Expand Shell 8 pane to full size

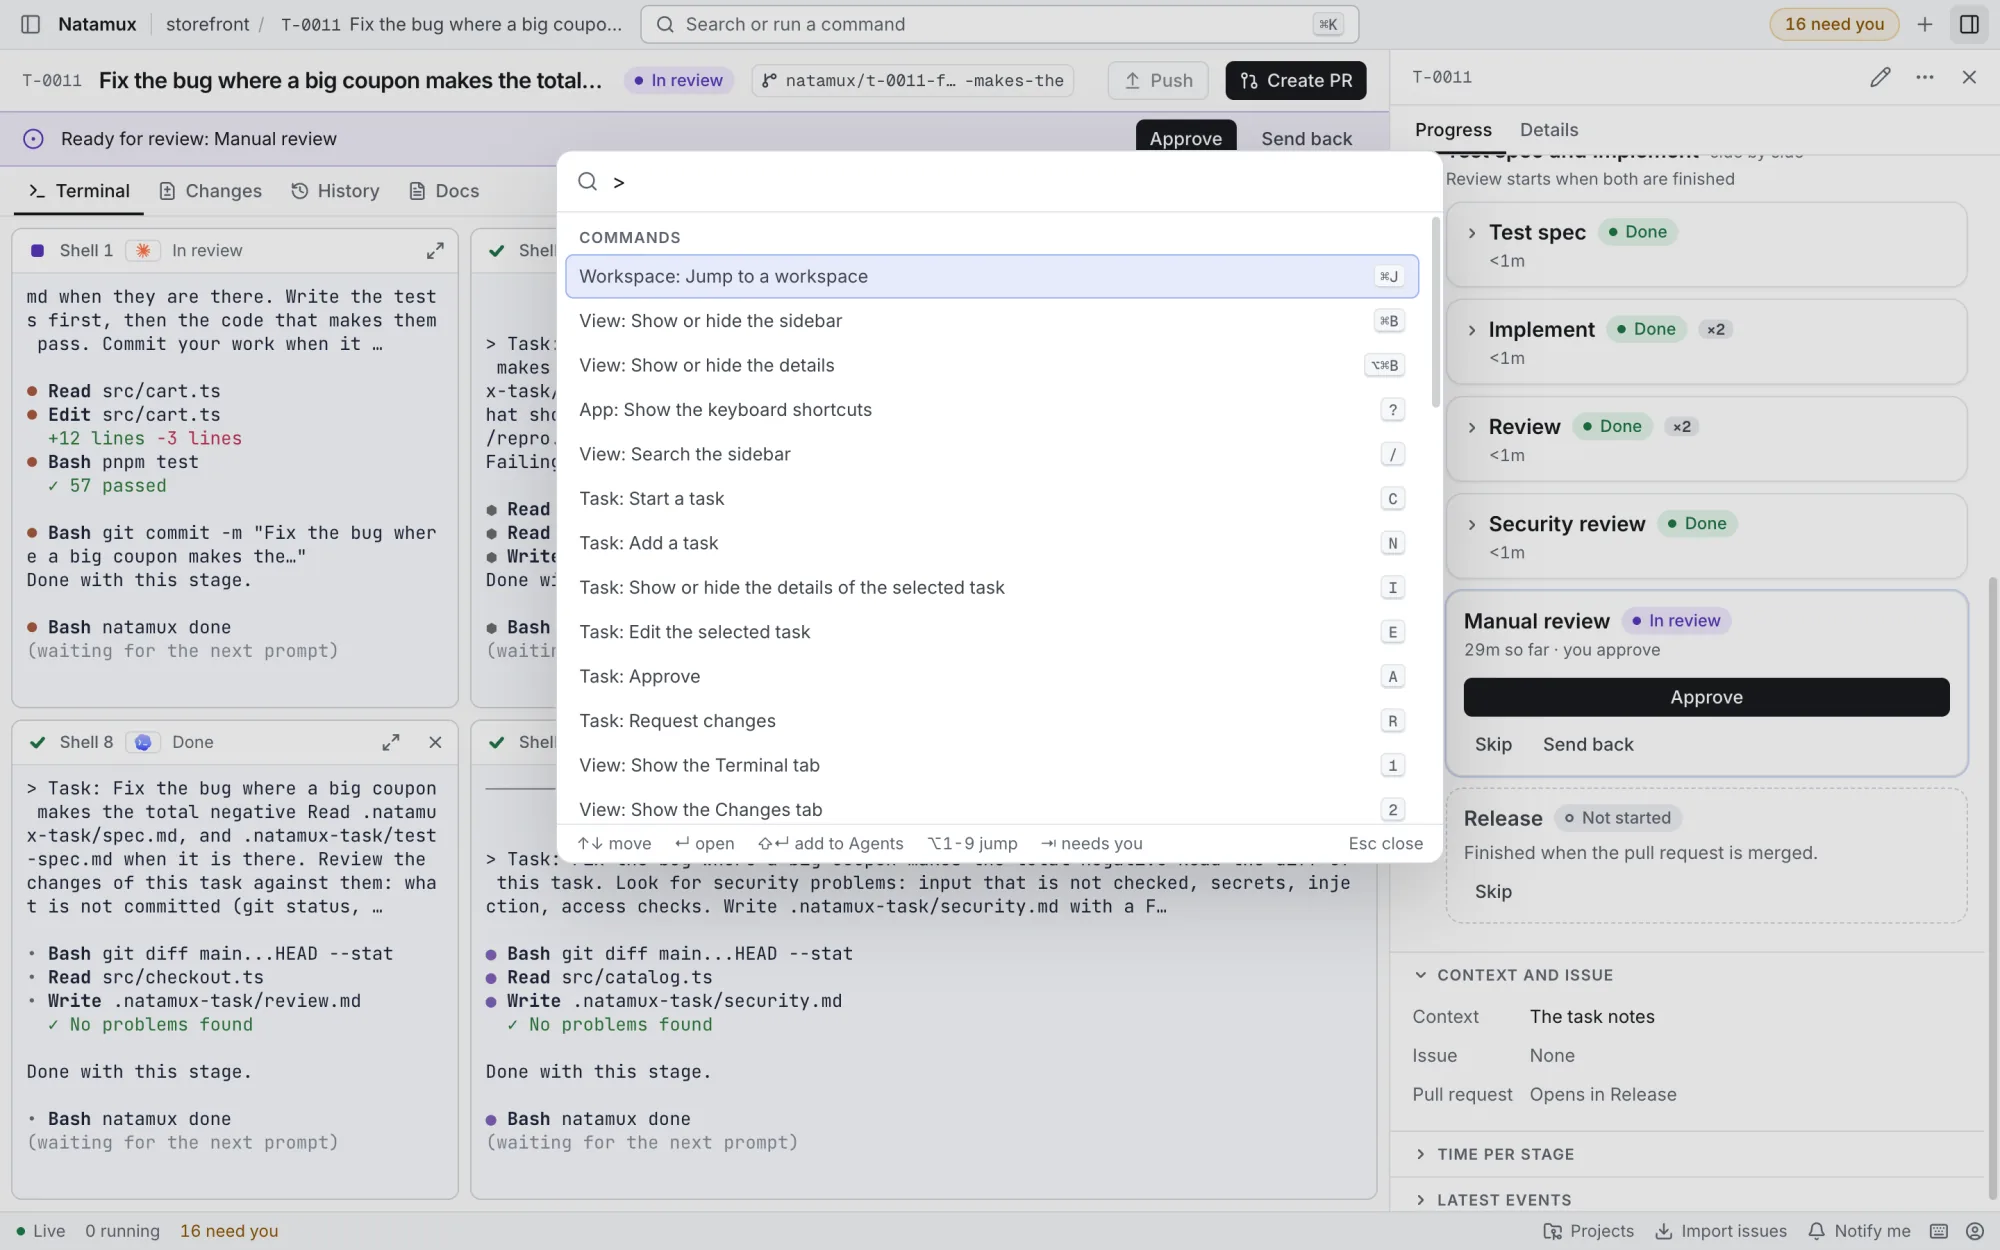click(x=391, y=742)
